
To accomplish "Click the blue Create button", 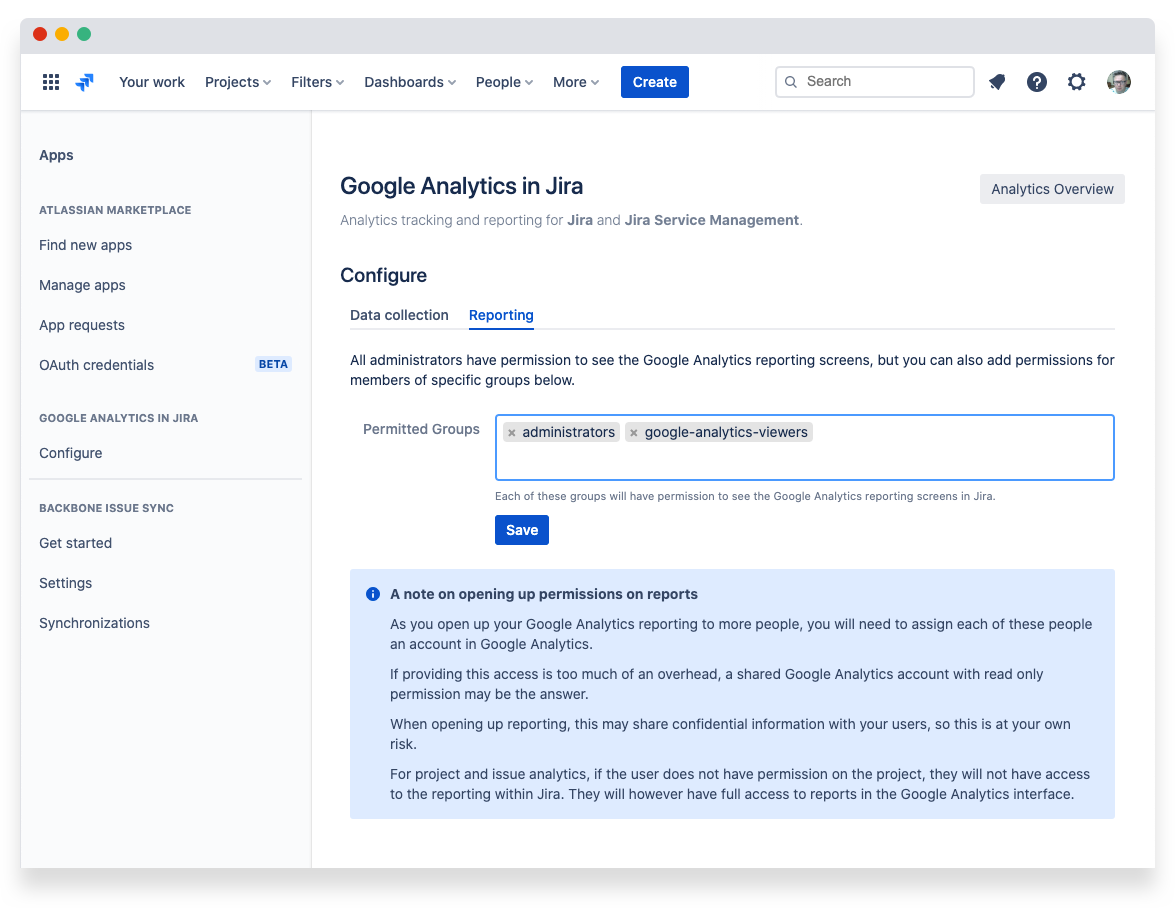I will click(654, 82).
